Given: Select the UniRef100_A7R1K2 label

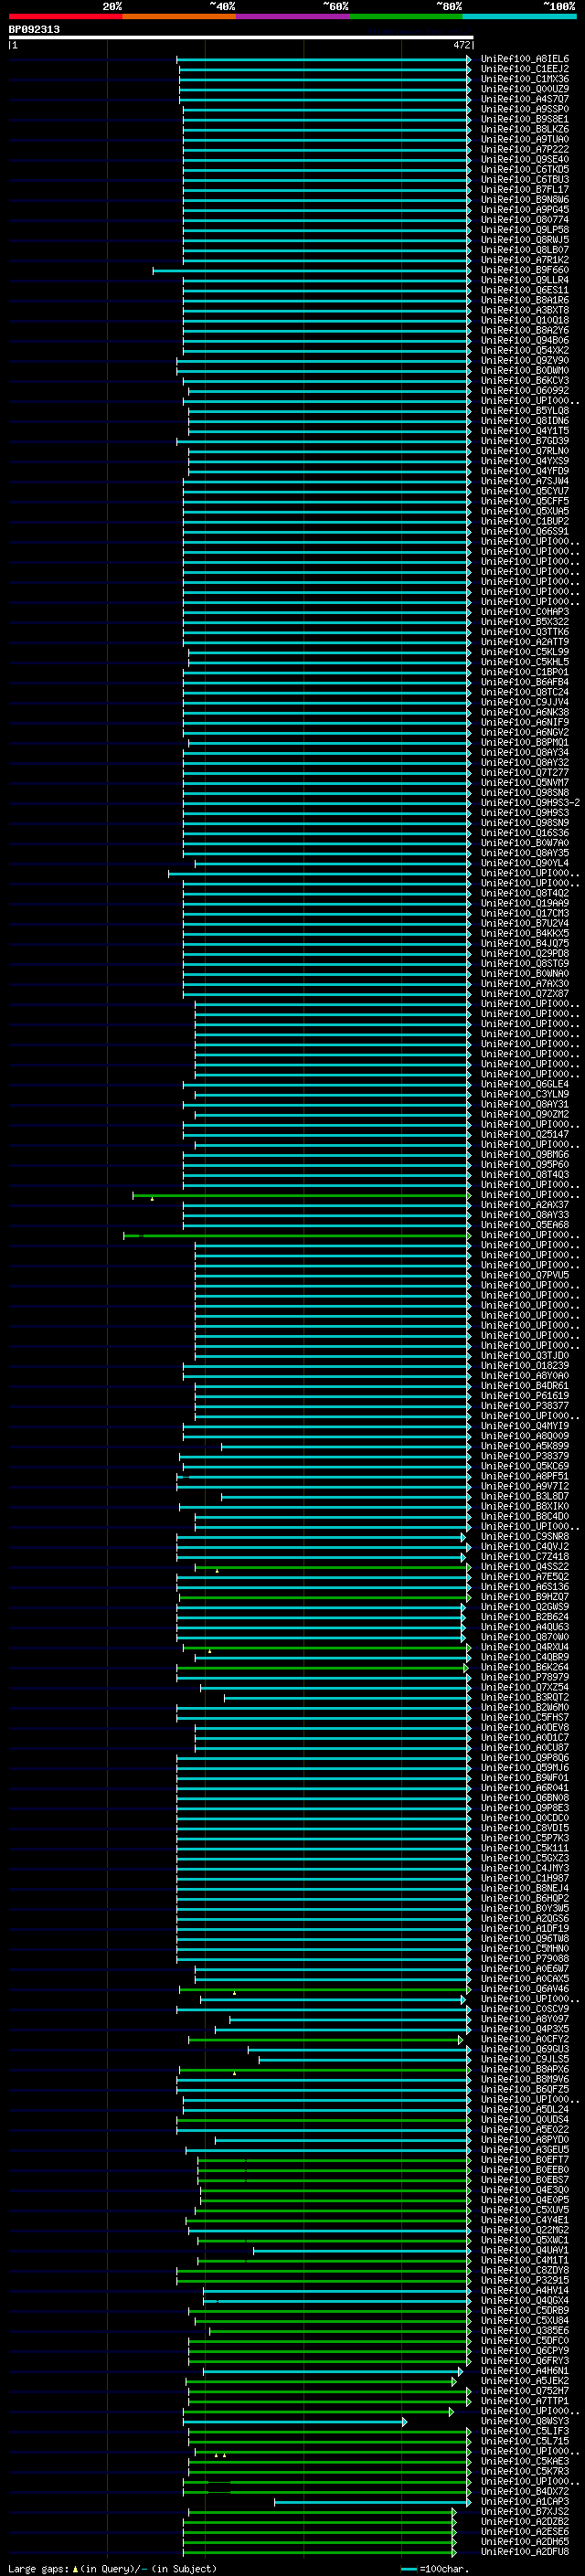Looking at the screenshot, I should tap(524, 260).
